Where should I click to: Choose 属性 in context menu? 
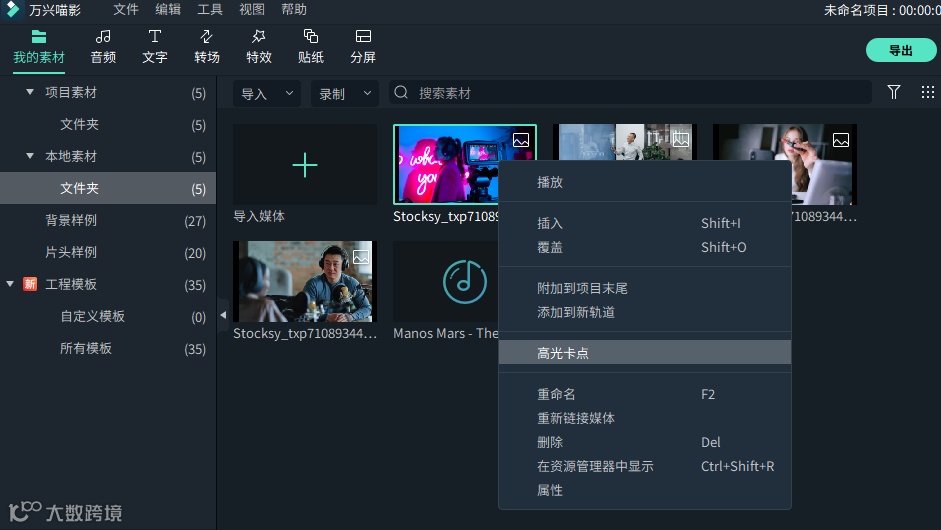pos(645,490)
